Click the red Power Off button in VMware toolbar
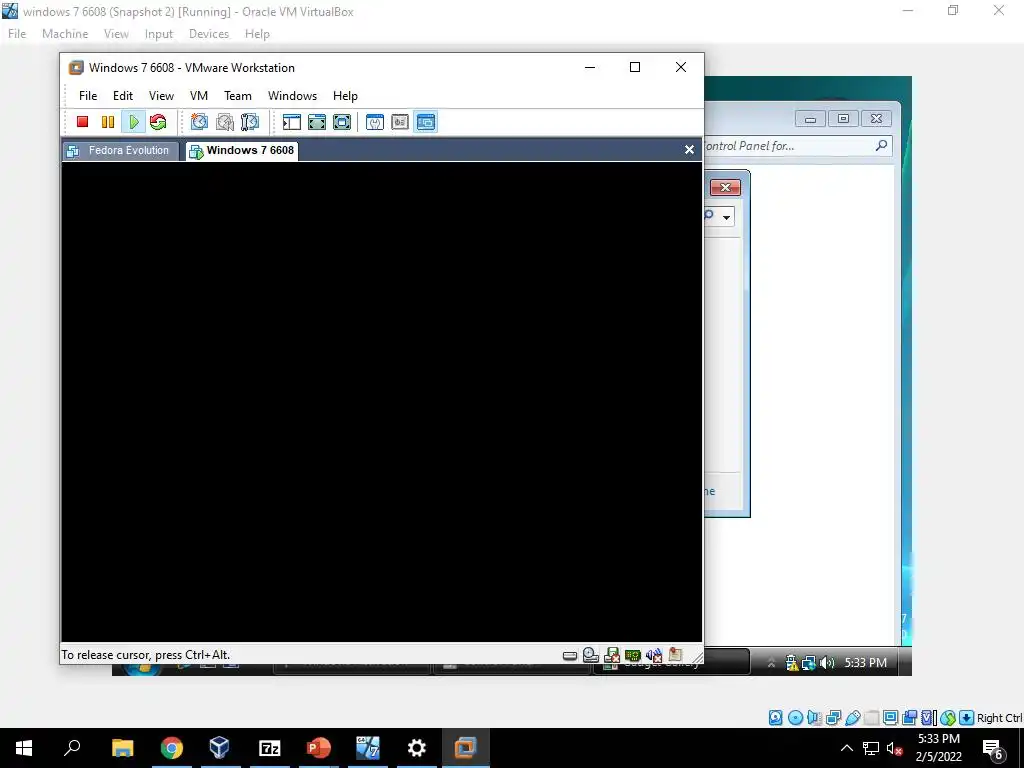 [82, 122]
